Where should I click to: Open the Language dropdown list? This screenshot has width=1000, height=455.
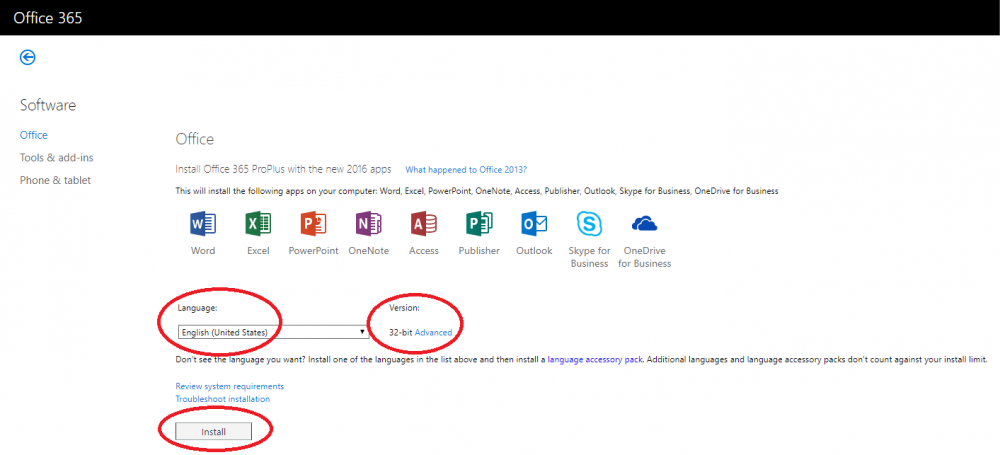272,332
